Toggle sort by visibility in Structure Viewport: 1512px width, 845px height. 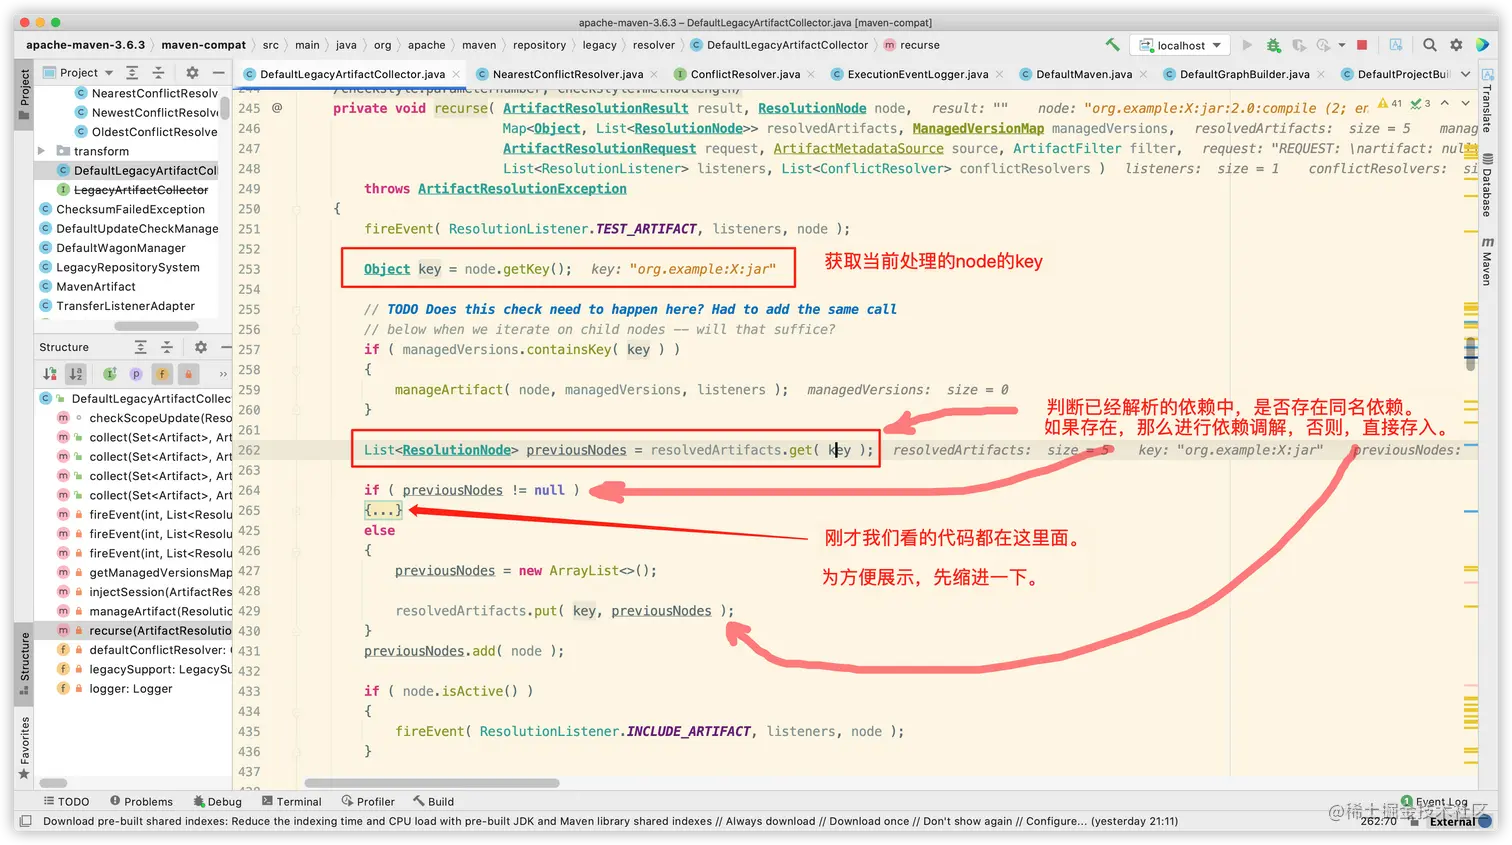[50, 374]
